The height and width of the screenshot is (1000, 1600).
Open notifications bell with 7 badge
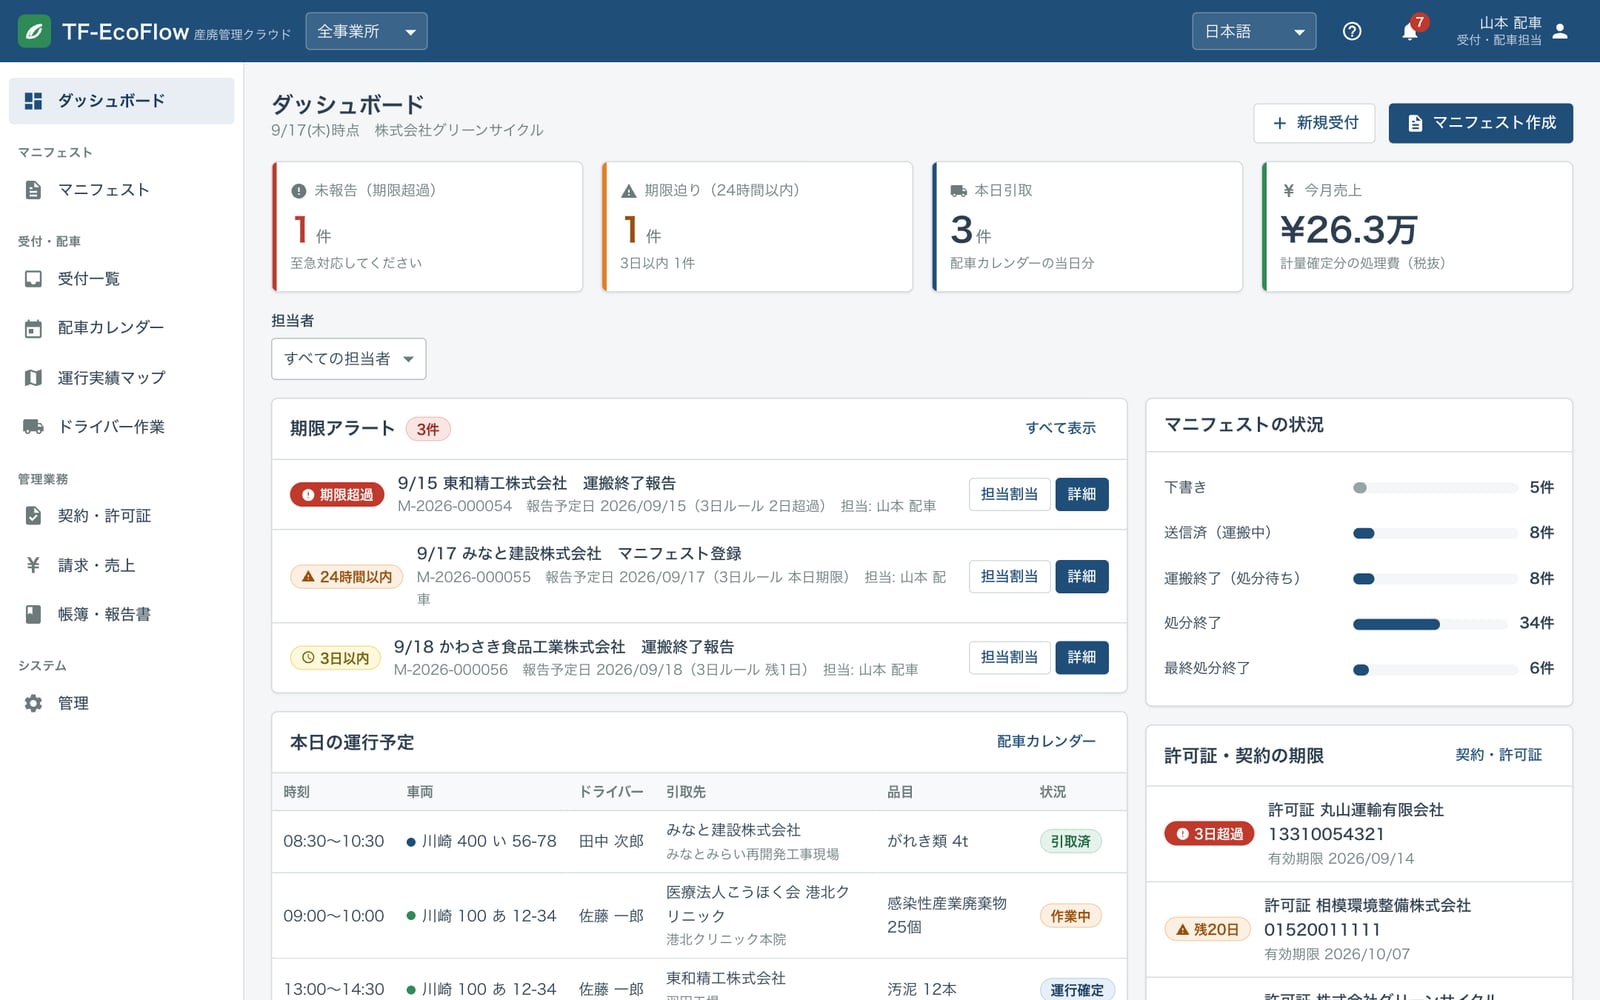pos(1410,31)
